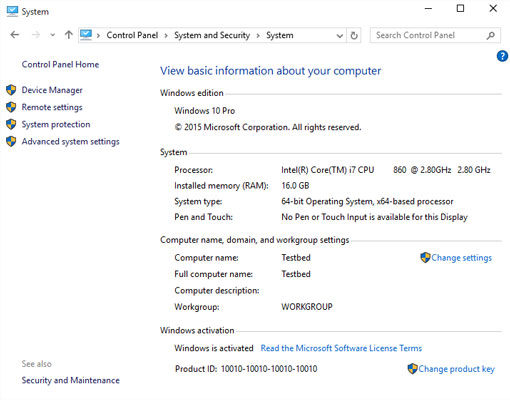510x400 pixels.
Task: Click the shield icon beside Device Manager
Action: click(x=11, y=90)
